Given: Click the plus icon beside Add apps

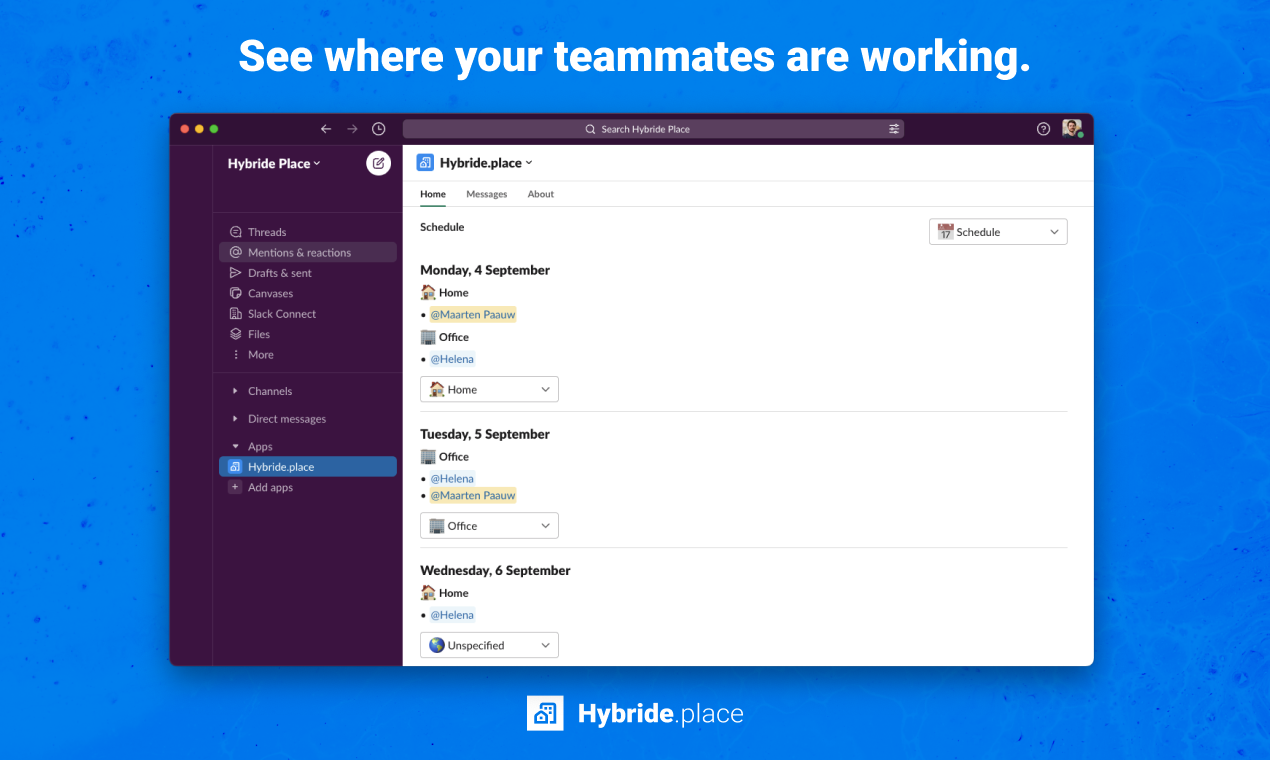Looking at the screenshot, I should (x=235, y=487).
